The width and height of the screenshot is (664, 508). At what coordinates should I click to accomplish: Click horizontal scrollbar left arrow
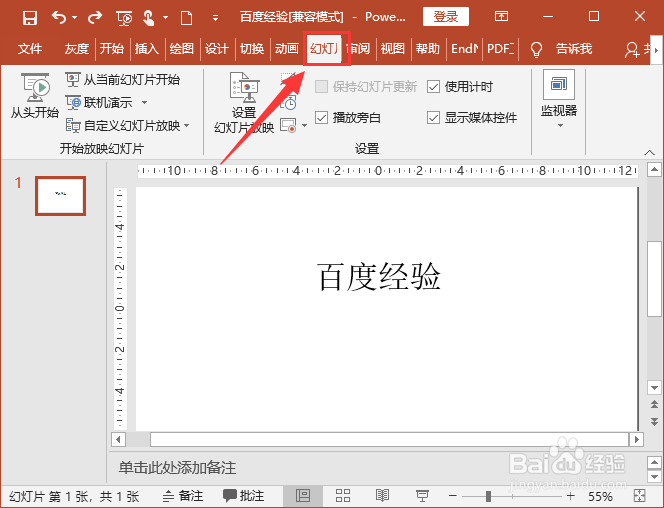118,439
